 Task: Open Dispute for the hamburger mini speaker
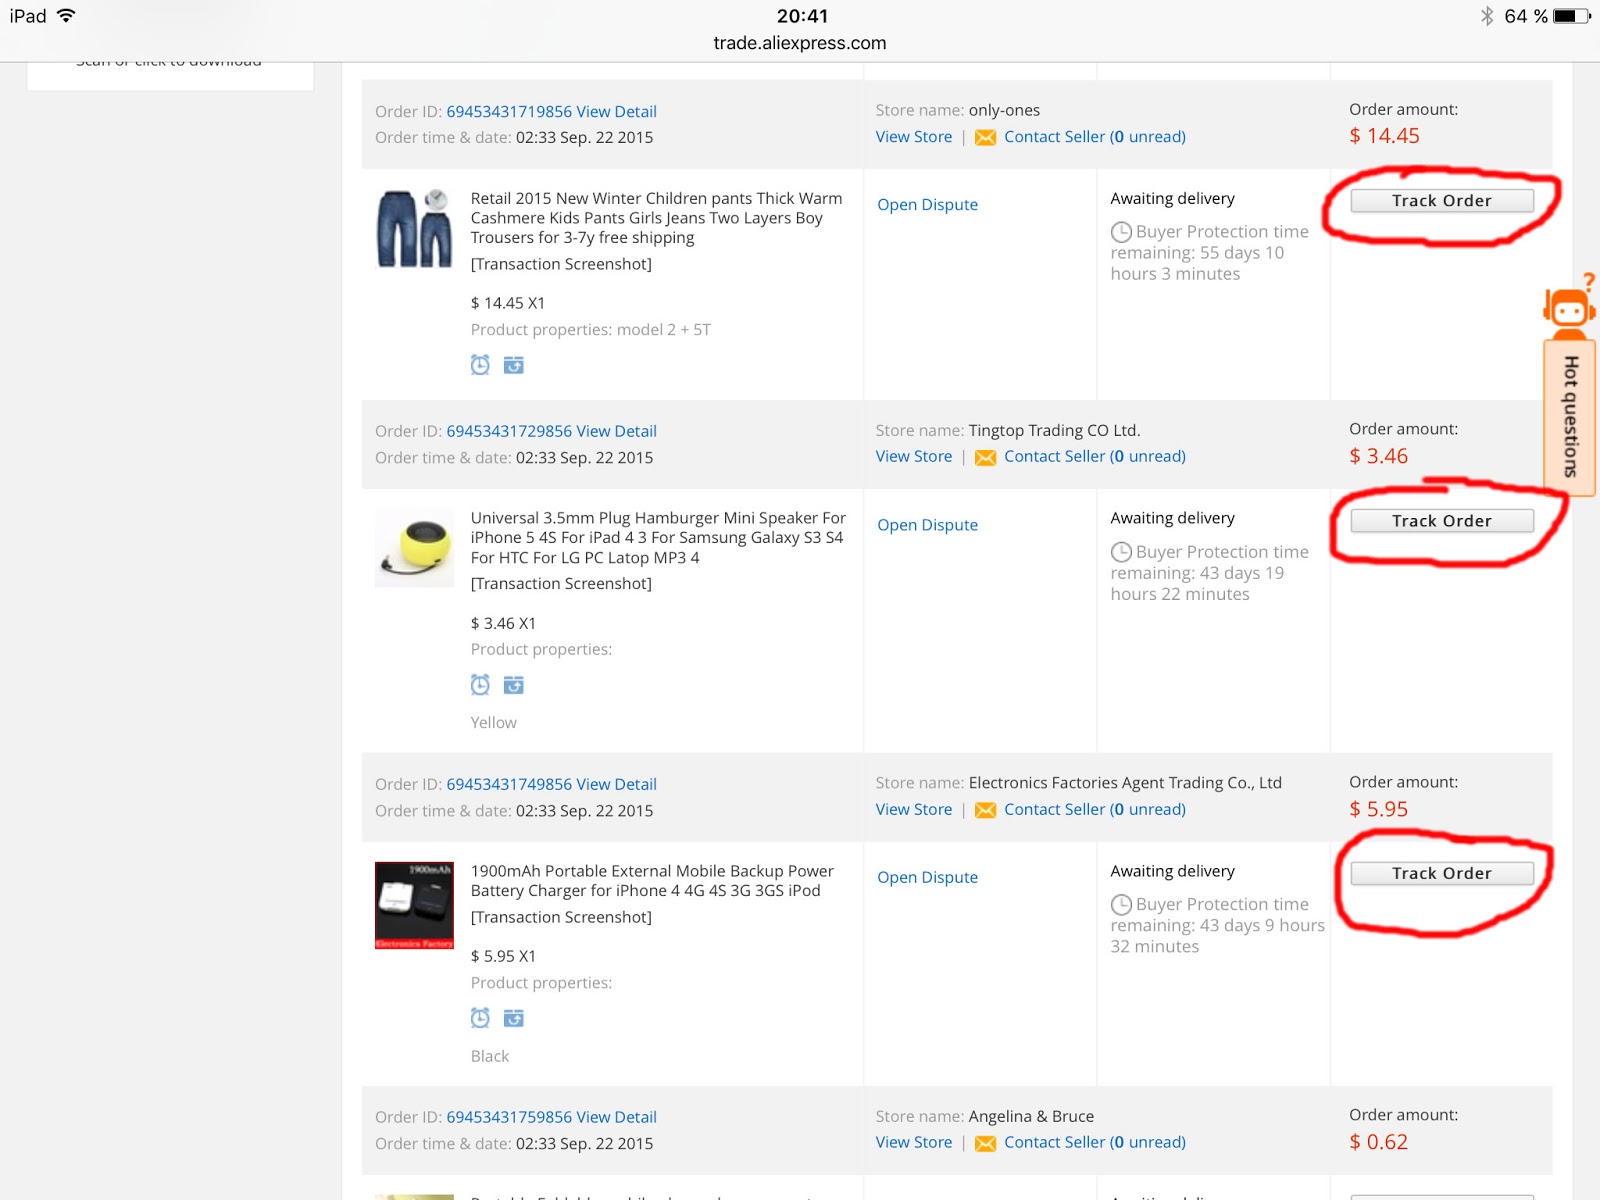[x=927, y=525]
